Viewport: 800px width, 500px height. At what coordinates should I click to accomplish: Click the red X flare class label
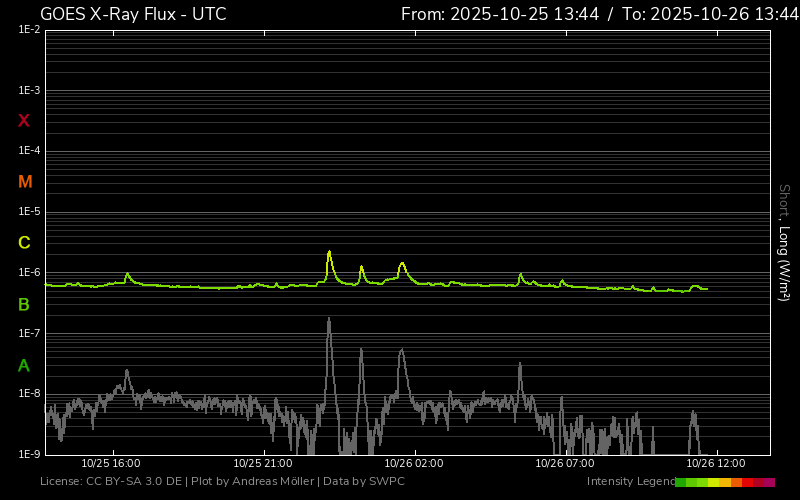click(x=24, y=121)
